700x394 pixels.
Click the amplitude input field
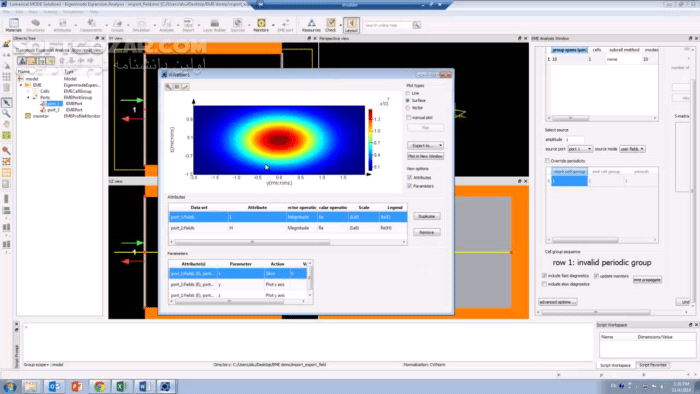[x=574, y=140]
